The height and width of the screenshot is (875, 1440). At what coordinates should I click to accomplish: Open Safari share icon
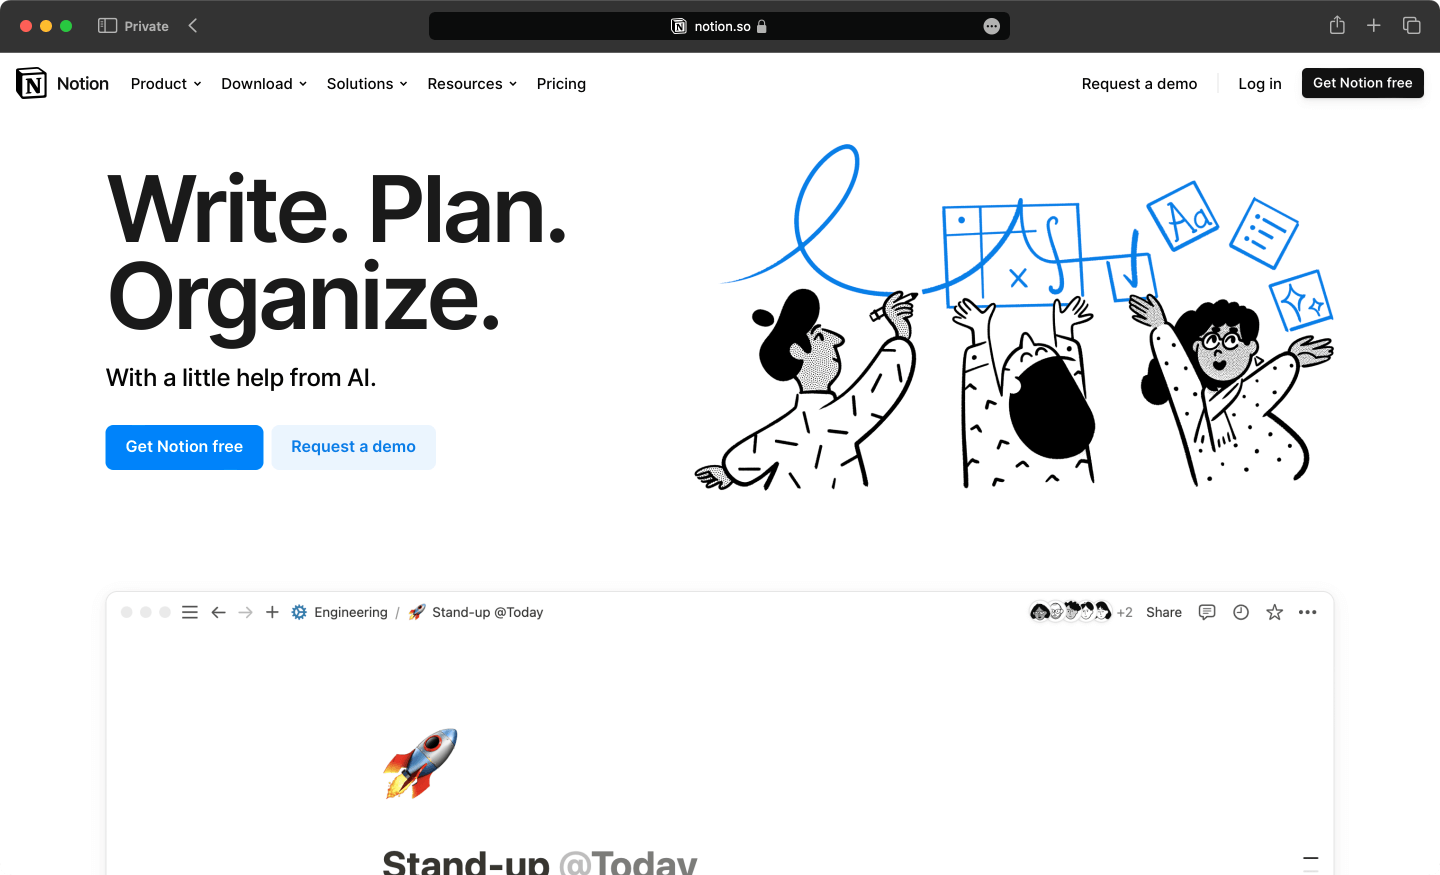(x=1337, y=25)
